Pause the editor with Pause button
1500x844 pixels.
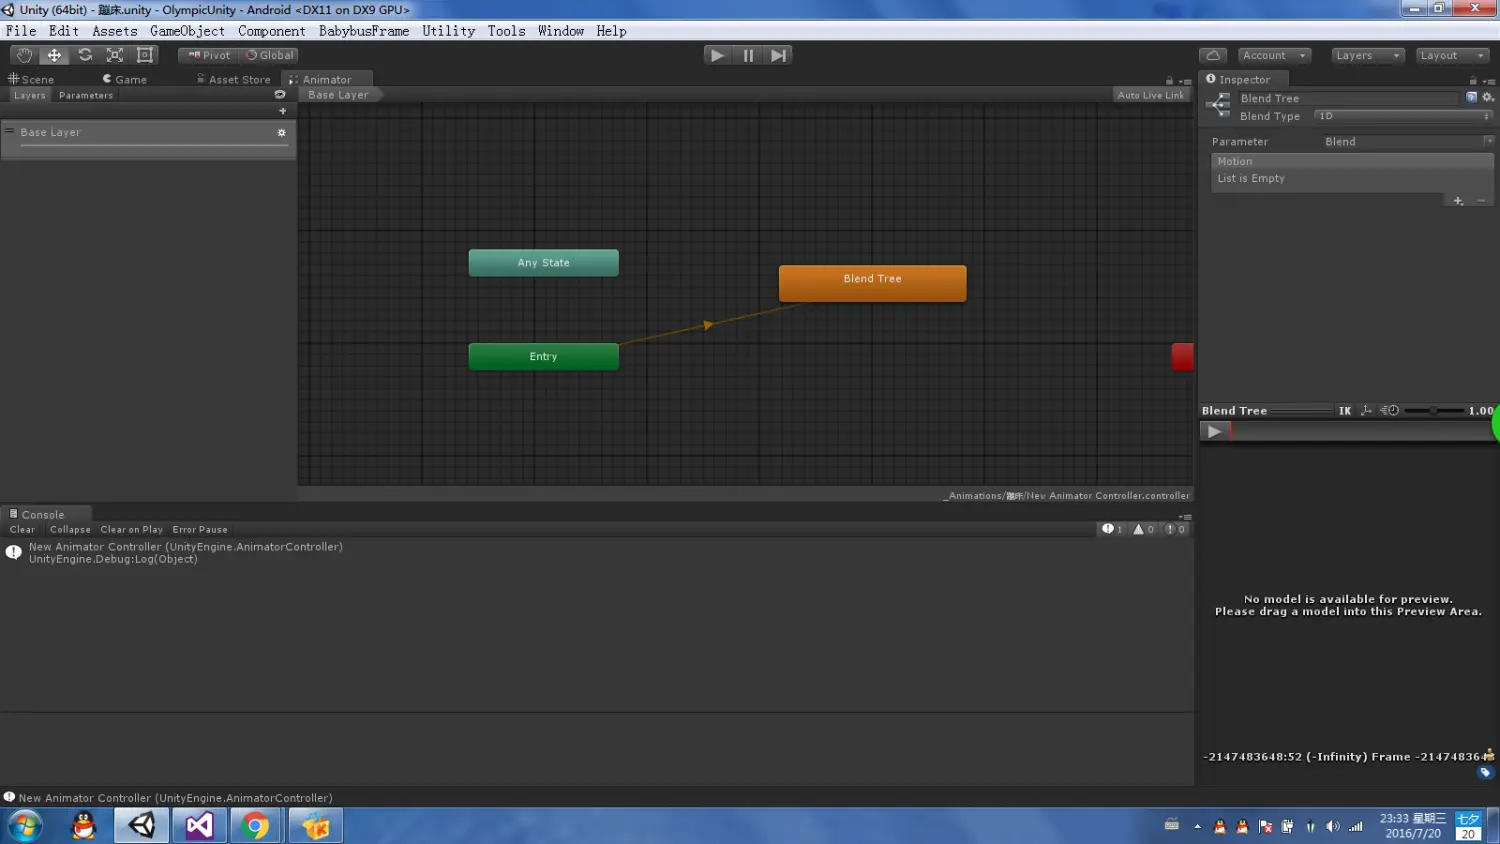click(x=748, y=55)
